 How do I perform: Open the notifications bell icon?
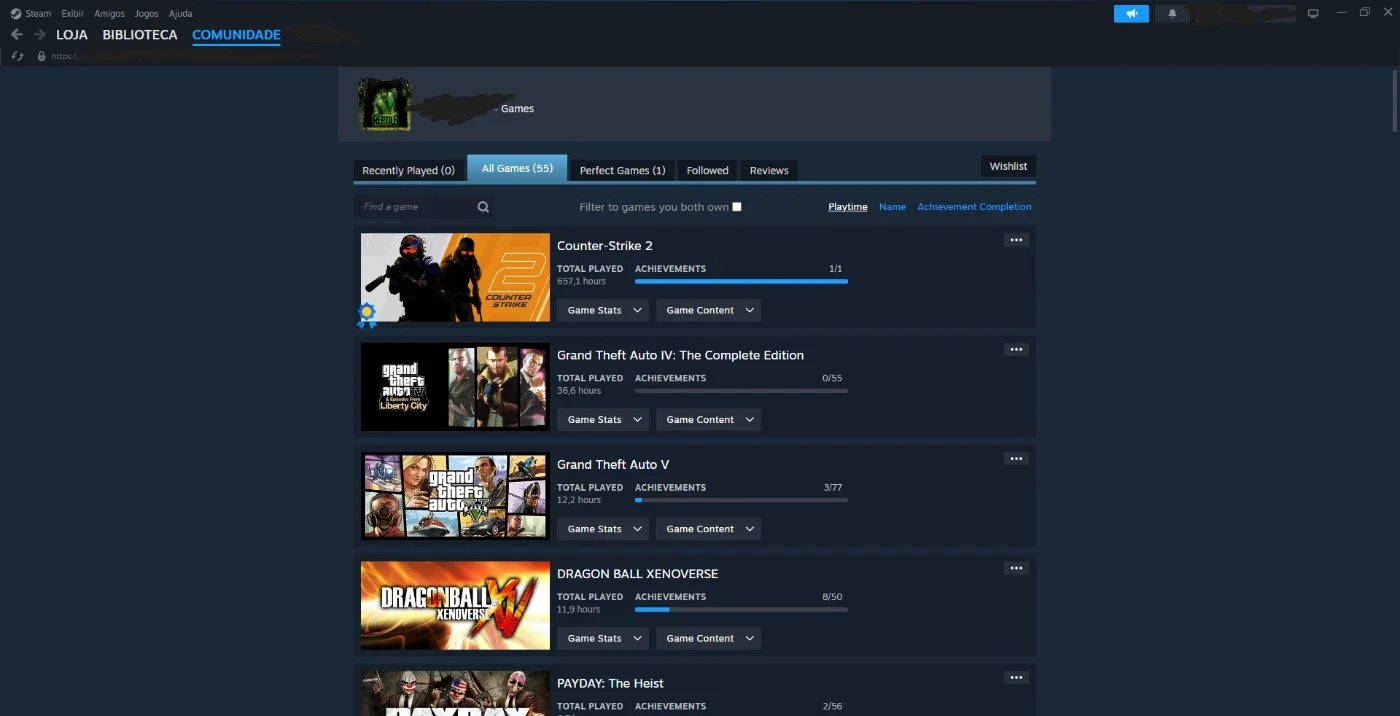click(x=1172, y=13)
